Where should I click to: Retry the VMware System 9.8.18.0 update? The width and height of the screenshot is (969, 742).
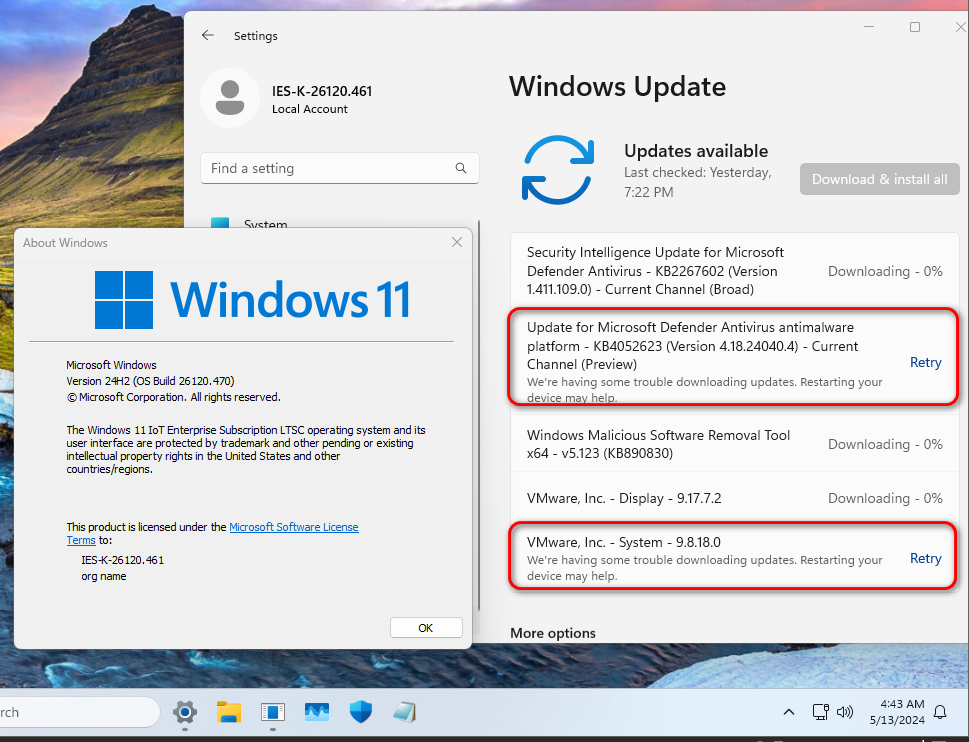(925, 558)
